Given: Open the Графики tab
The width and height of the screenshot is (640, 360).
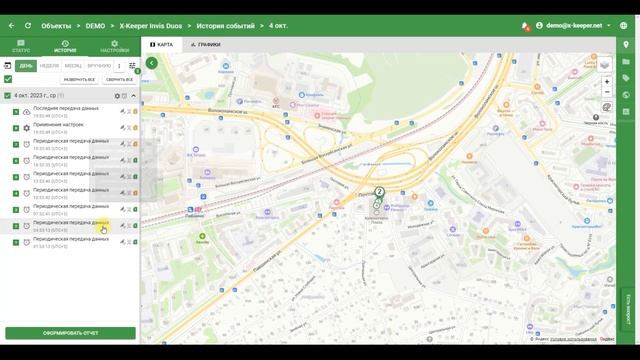Looking at the screenshot, I should click(206, 44).
